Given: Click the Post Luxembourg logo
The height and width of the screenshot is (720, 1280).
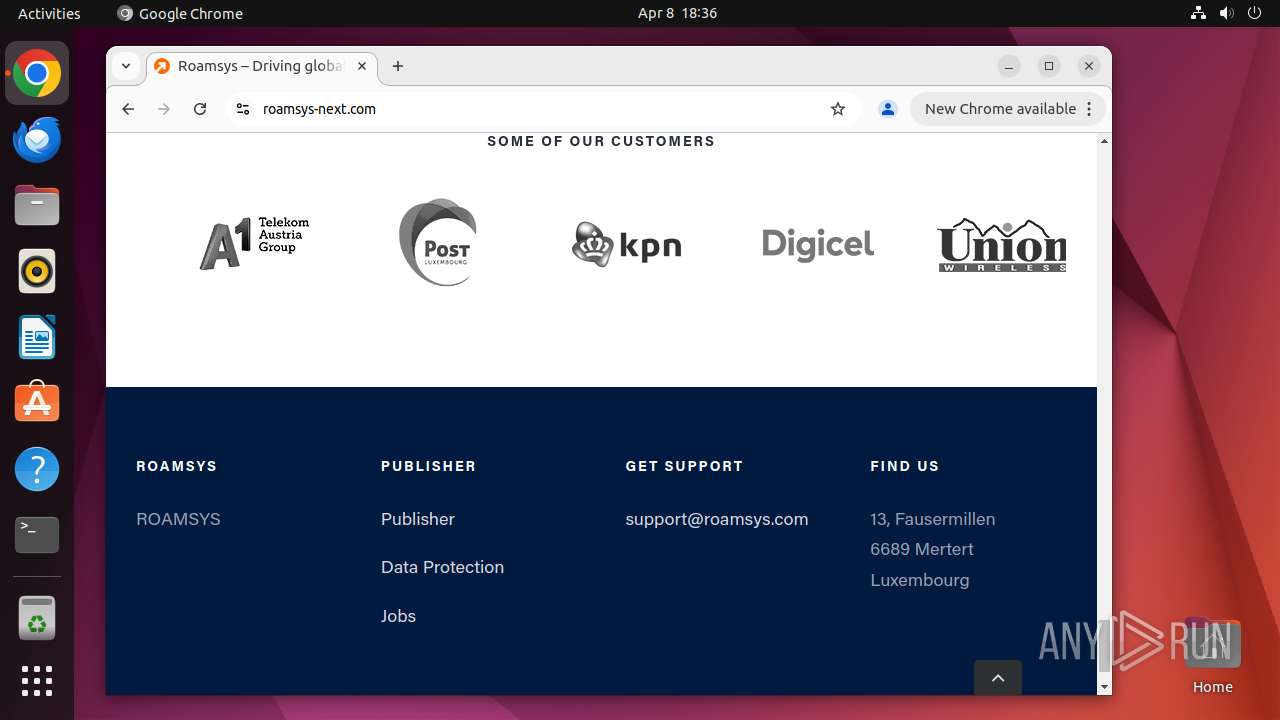Looking at the screenshot, I should (x=438, y=242).
